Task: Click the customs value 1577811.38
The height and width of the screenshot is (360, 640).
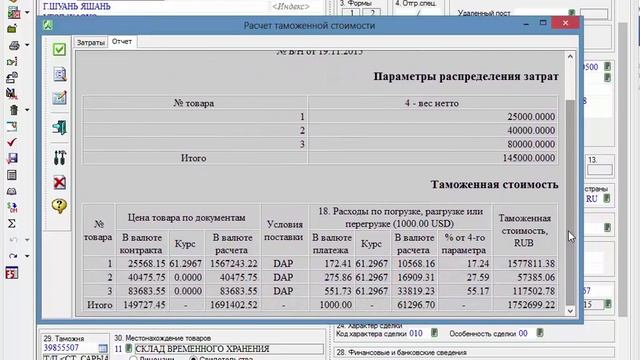Action: [531, 264]
